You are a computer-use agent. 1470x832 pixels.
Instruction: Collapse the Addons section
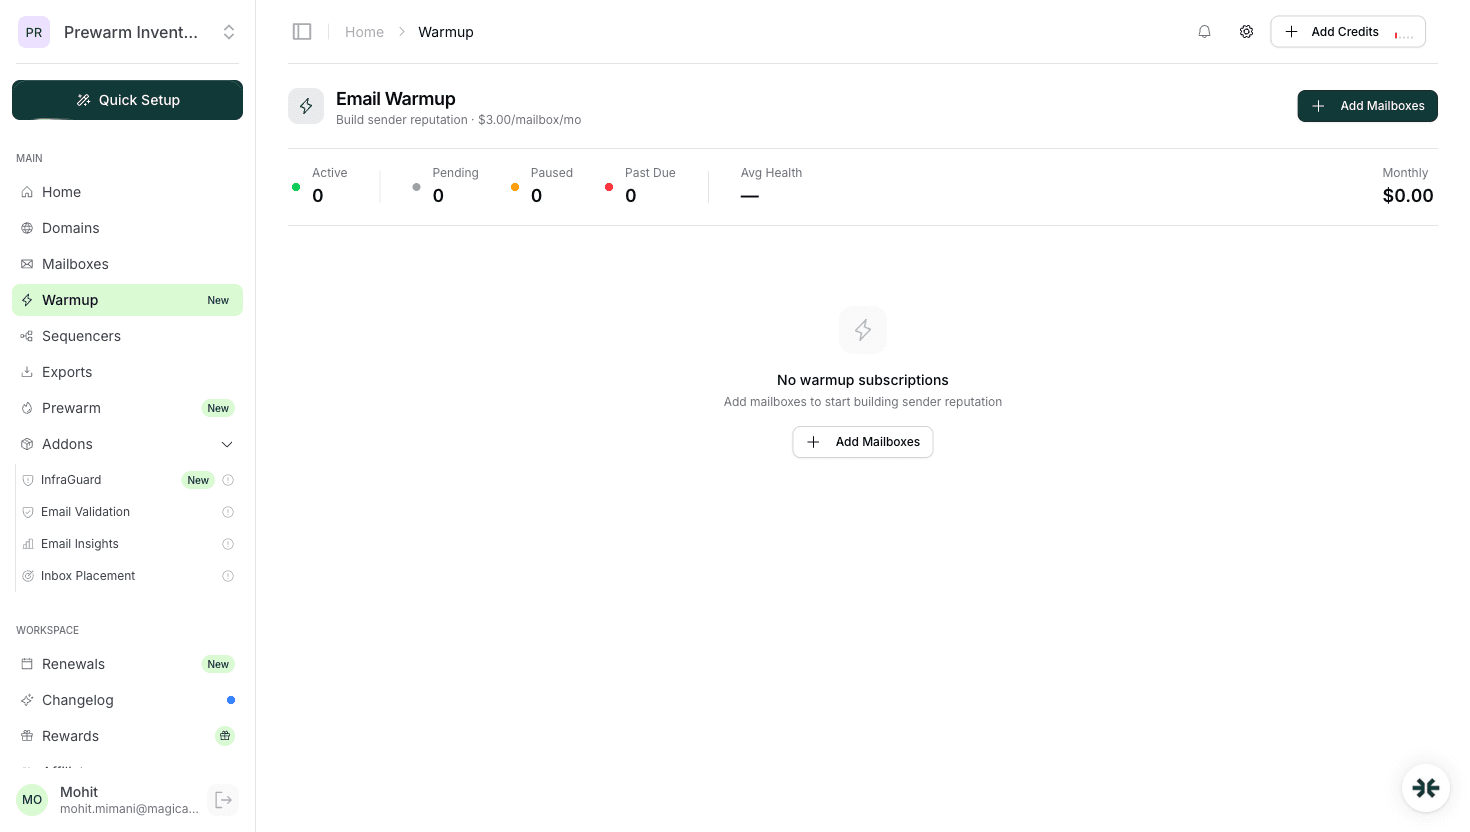[x=227, y=443]
